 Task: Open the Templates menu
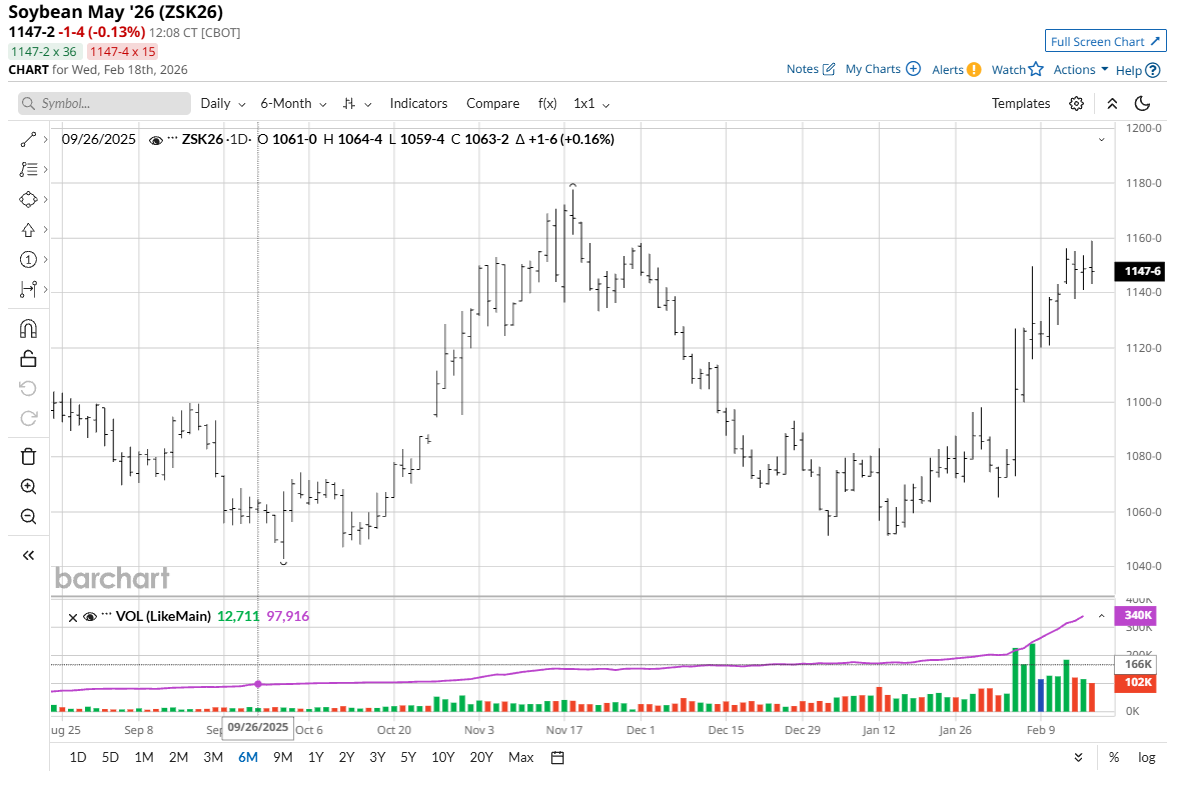[1020, 104]
